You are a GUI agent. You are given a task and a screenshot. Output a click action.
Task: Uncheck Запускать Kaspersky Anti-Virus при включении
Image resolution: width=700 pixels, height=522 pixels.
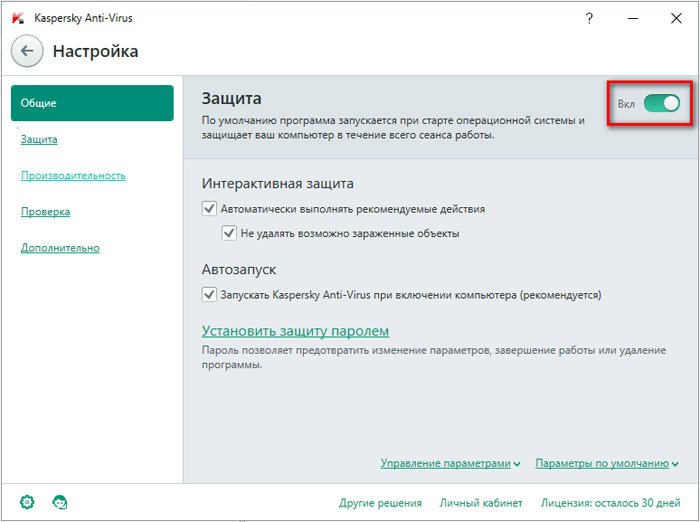209,295
